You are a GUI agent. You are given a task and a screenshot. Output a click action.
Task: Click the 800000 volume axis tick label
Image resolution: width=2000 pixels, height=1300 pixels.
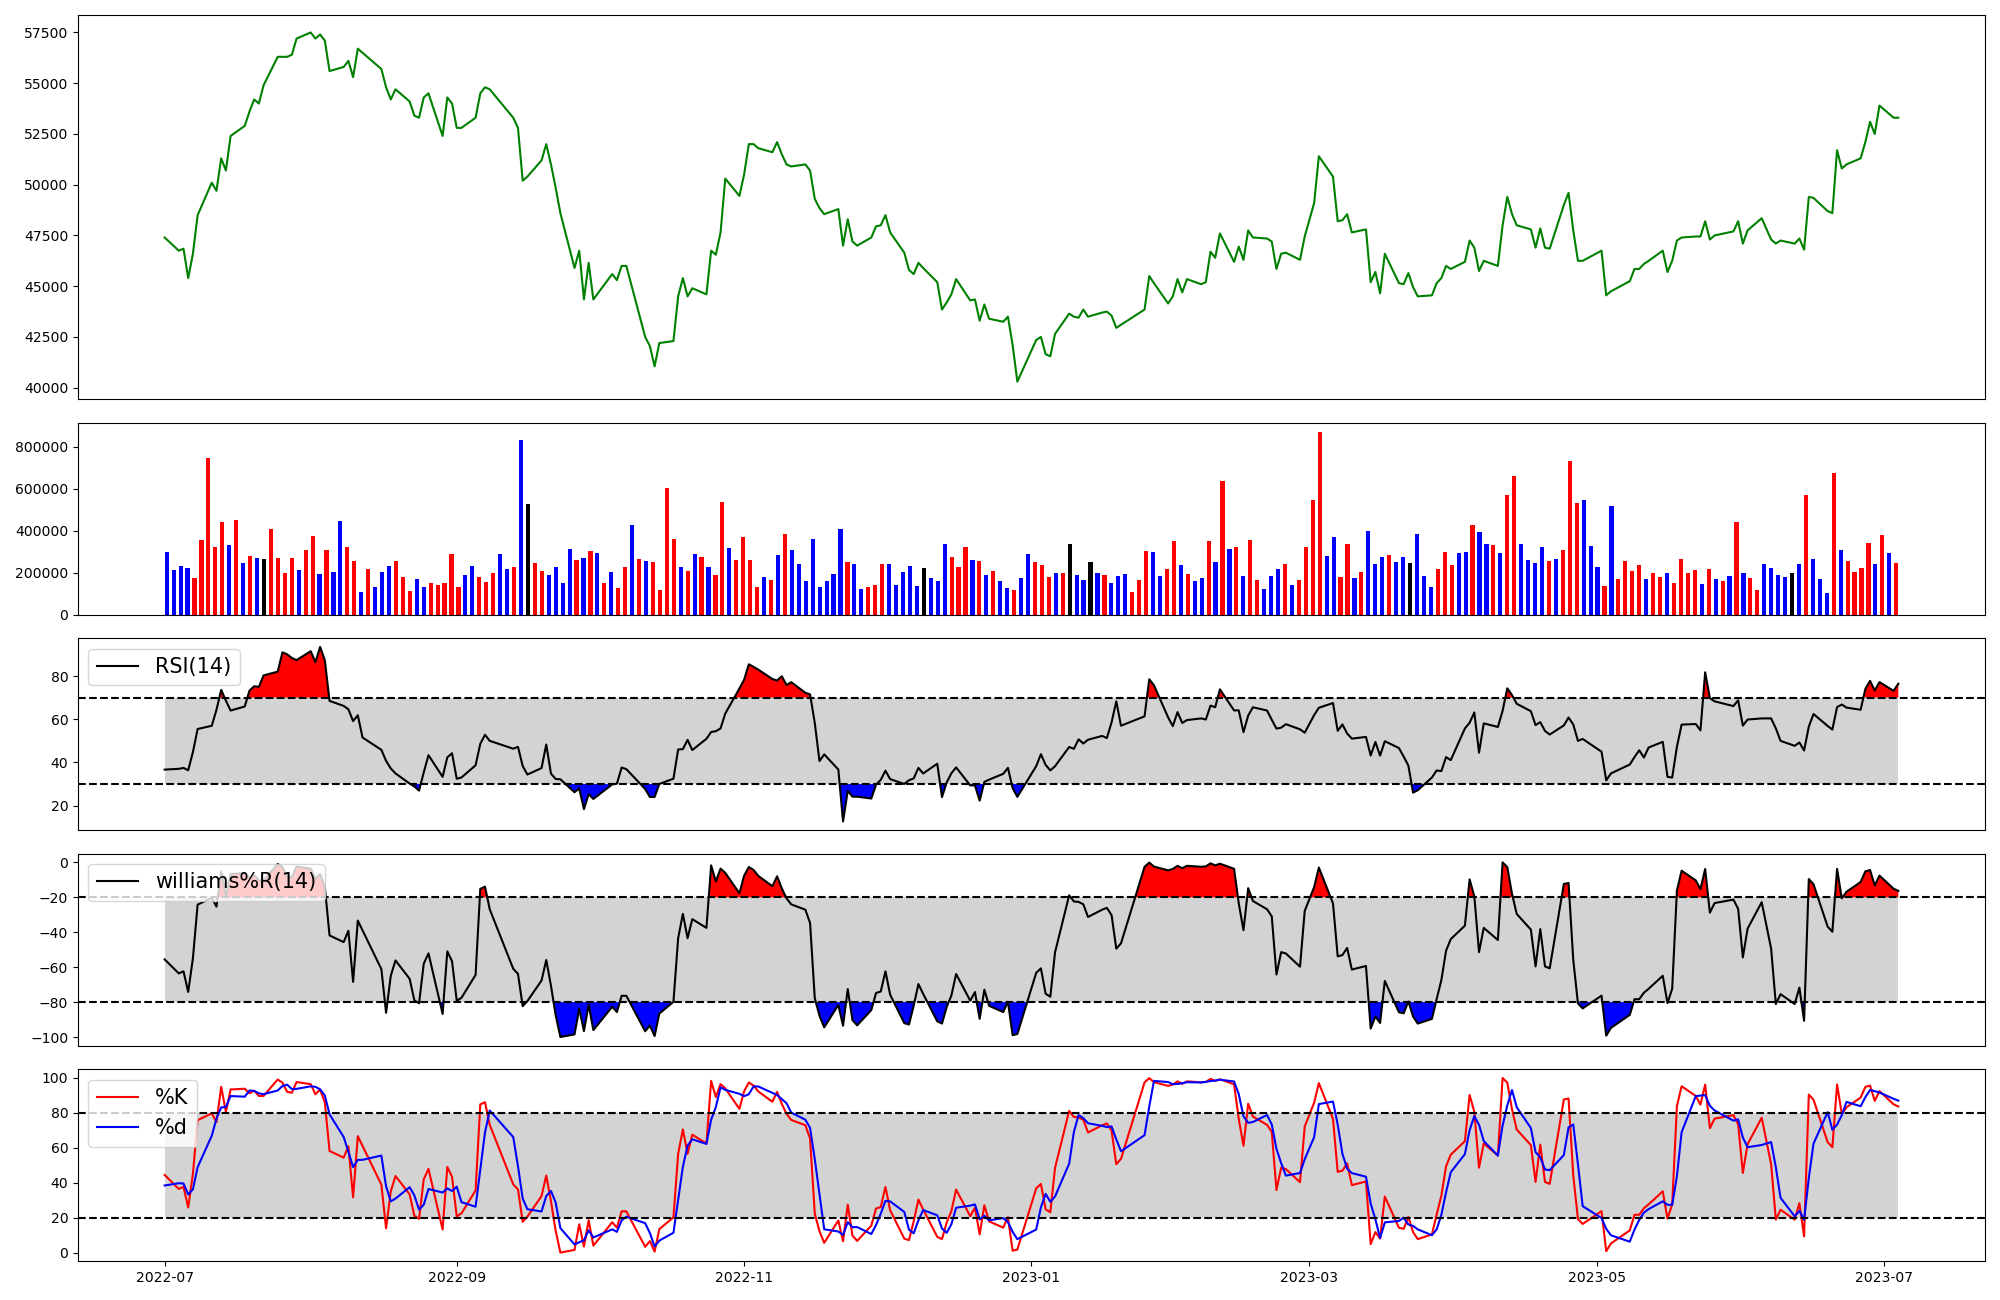42,447
